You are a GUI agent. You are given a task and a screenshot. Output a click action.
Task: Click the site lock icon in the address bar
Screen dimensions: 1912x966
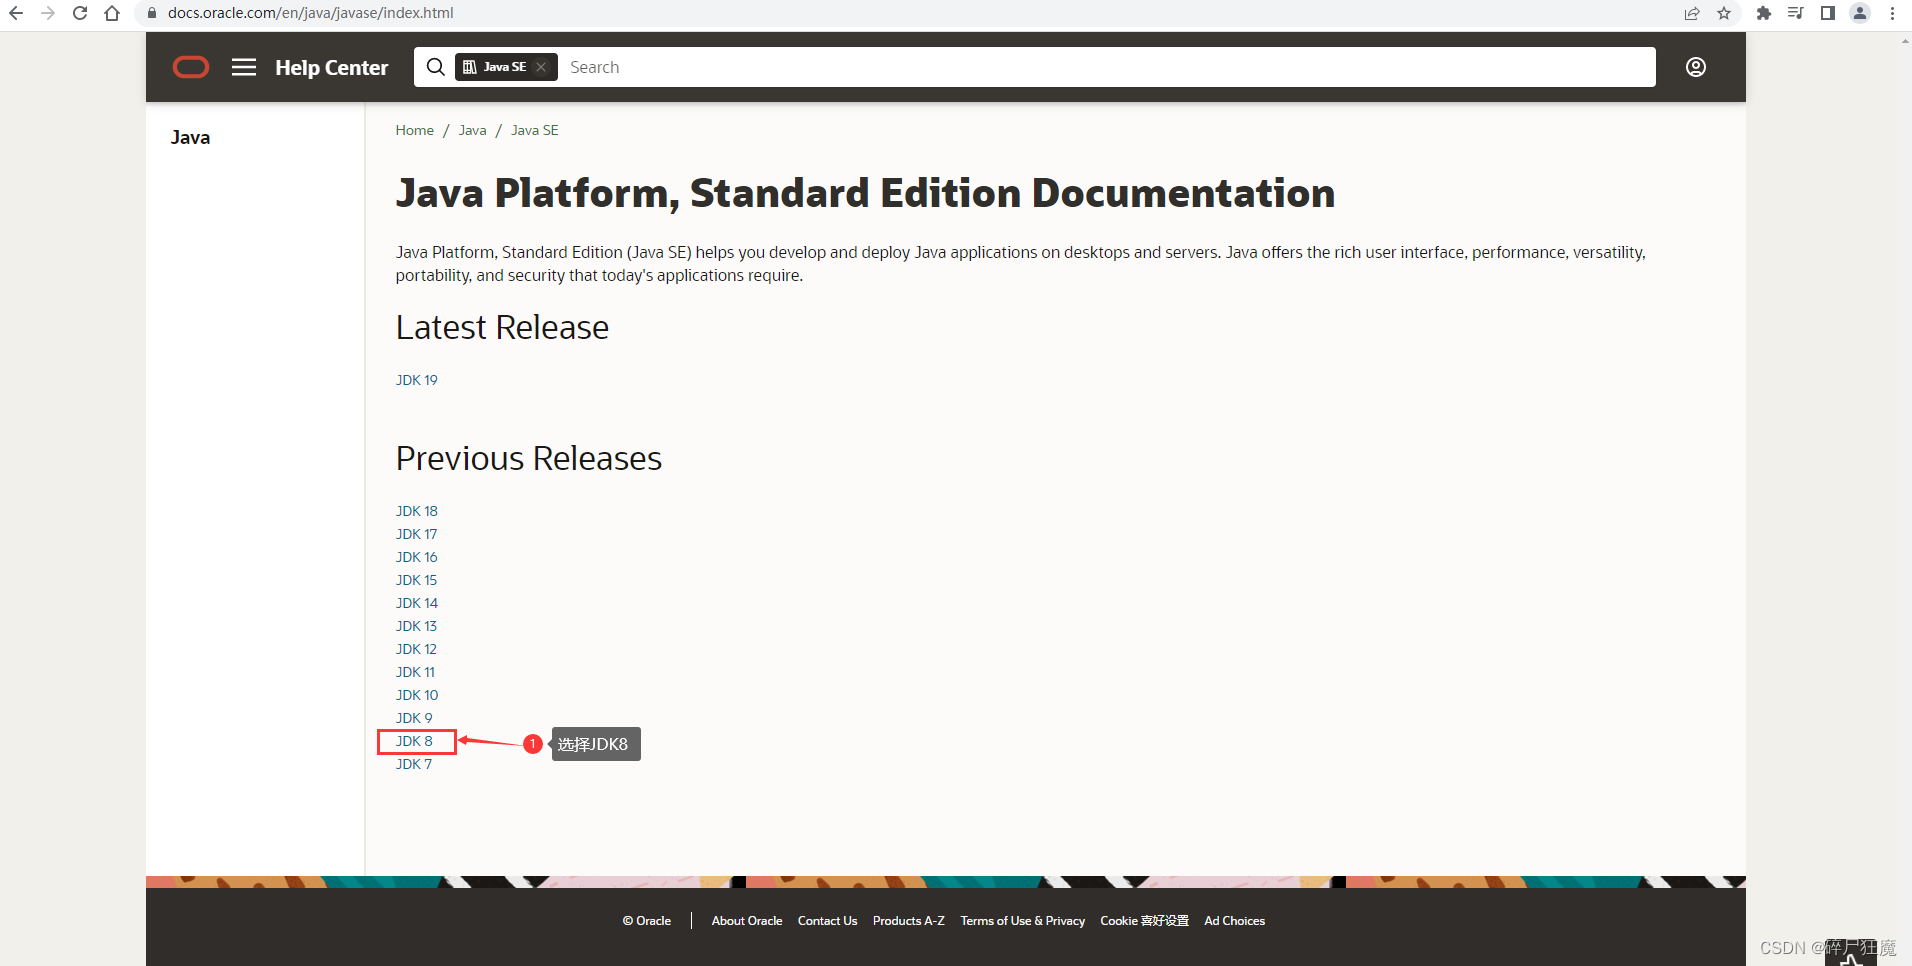[152, 13]
